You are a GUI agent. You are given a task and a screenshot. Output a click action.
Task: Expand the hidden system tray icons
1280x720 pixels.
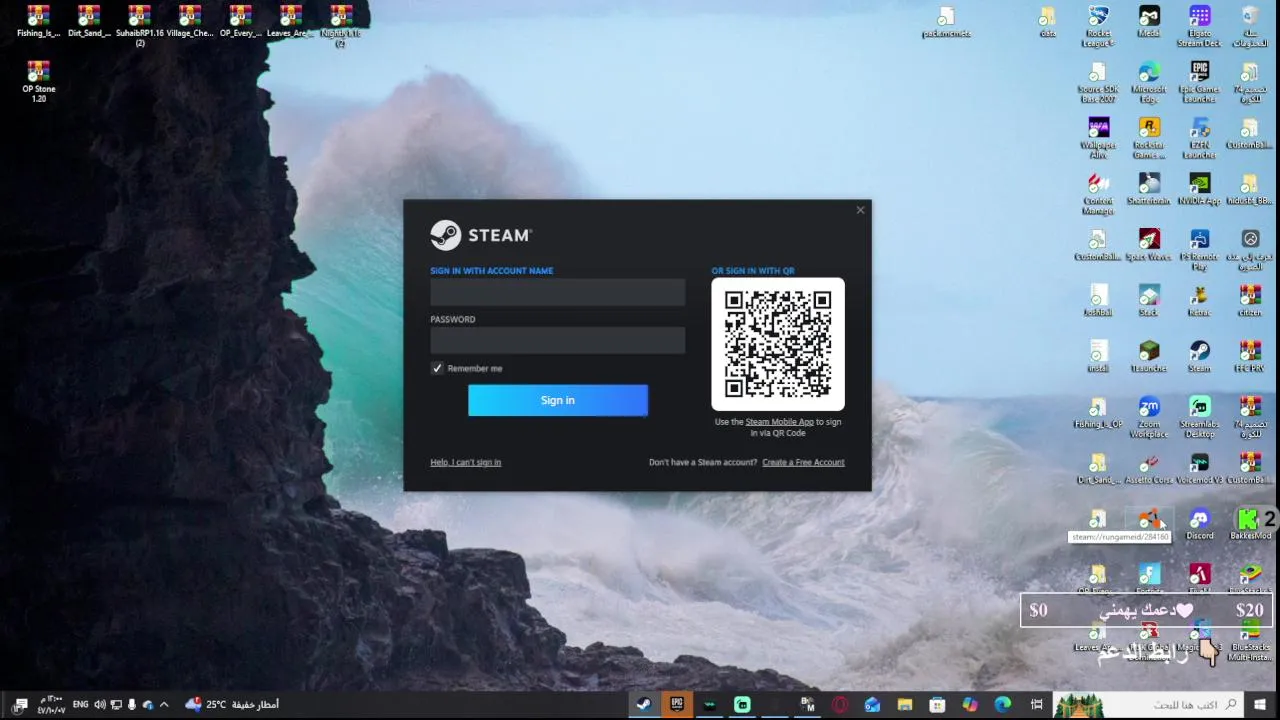tap(164, 705)
